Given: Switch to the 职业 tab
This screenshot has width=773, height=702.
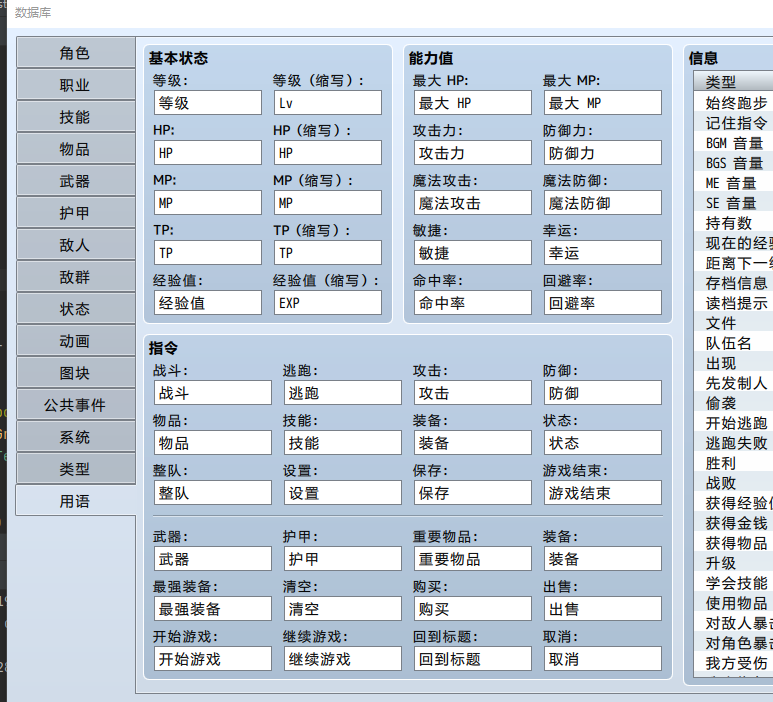Looking at the screenshot, I should tap(76, 85).
